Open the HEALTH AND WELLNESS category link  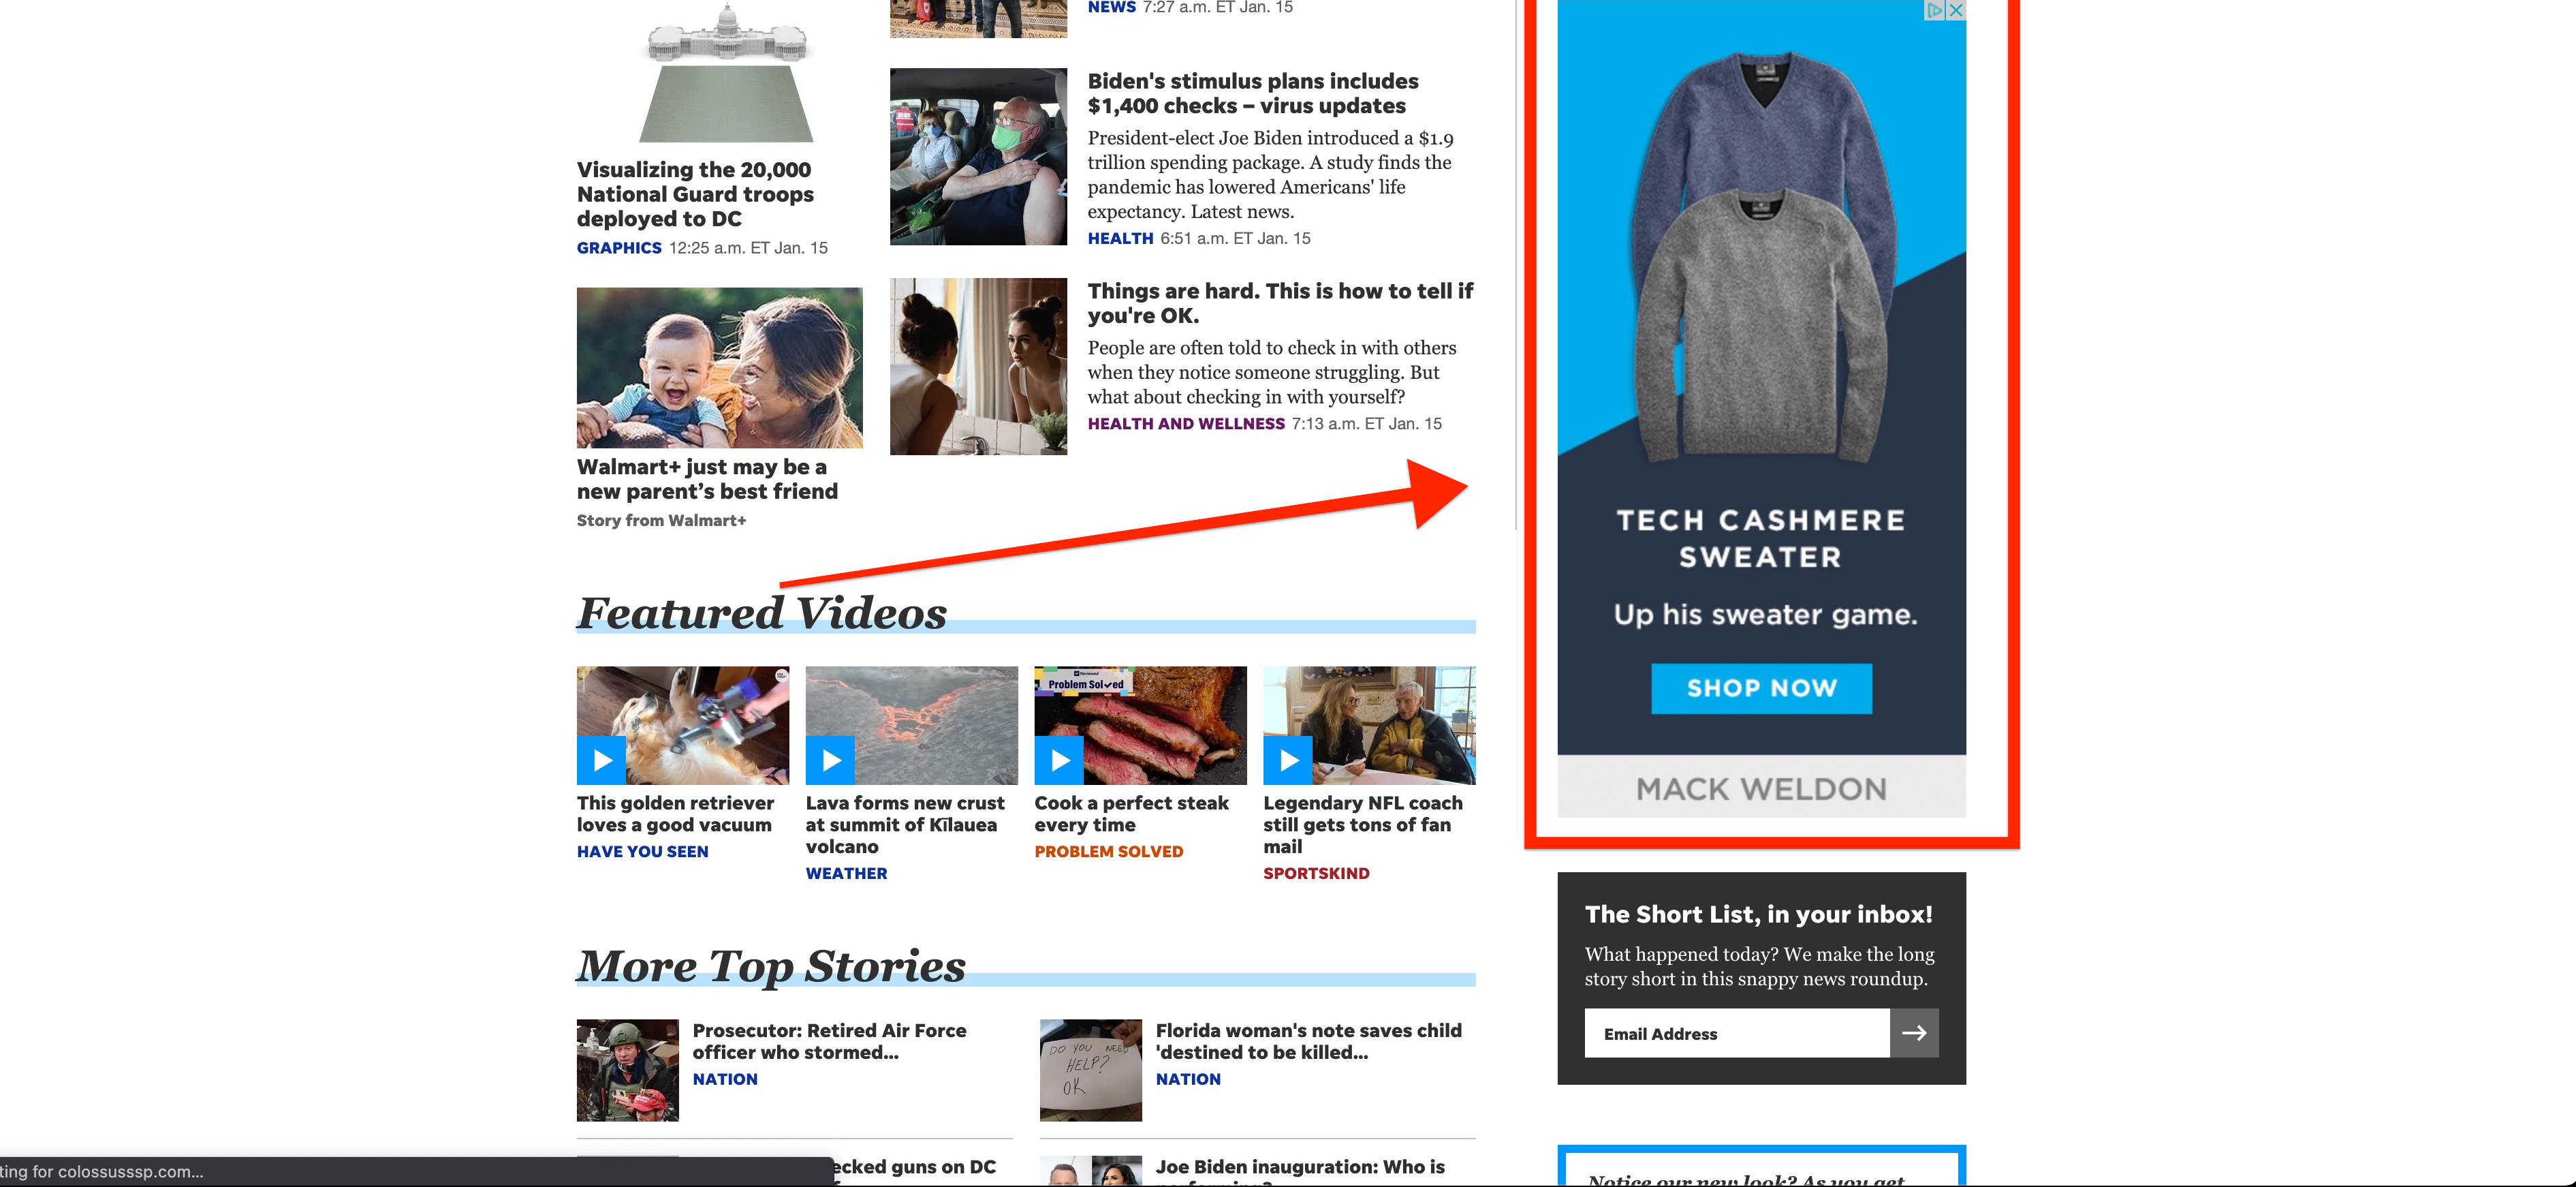1186,424
